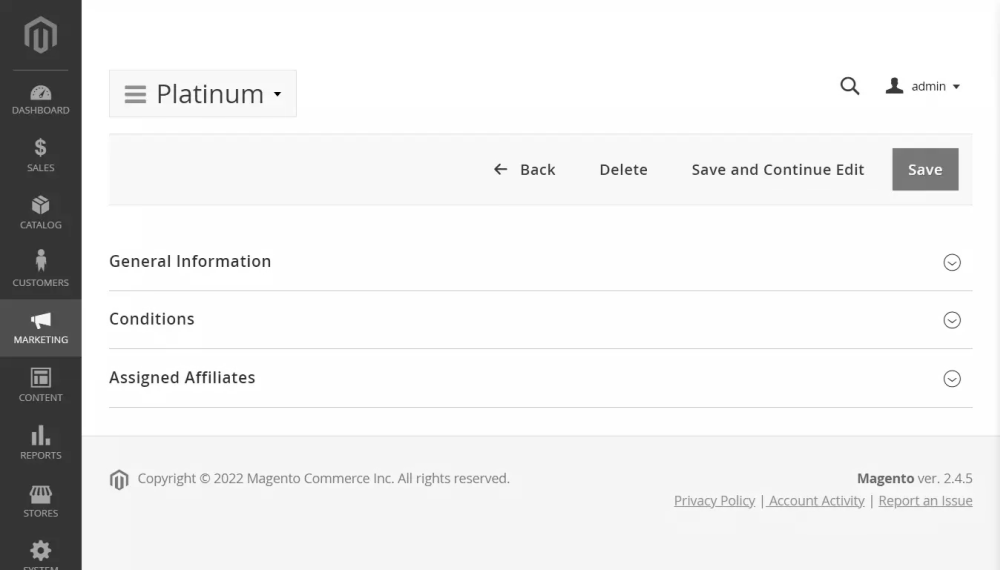Screen dimensions: 1000x570
Task: Click the Magento logo in sidebar
Action: (40, 35)
